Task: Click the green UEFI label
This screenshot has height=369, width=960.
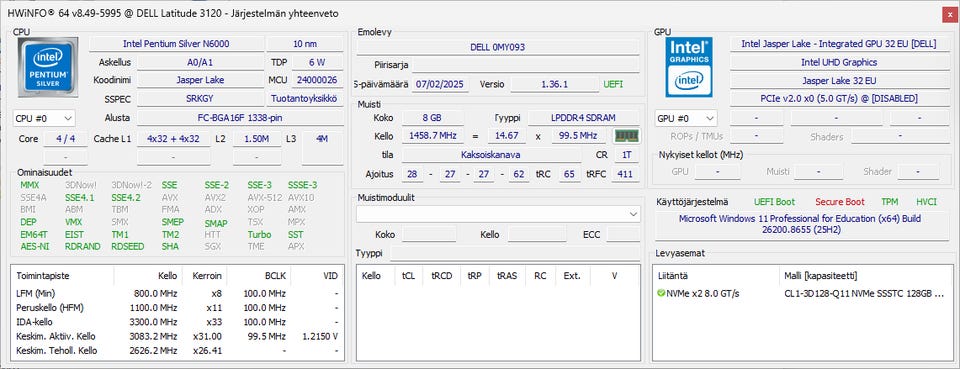Action: (613, 84)
